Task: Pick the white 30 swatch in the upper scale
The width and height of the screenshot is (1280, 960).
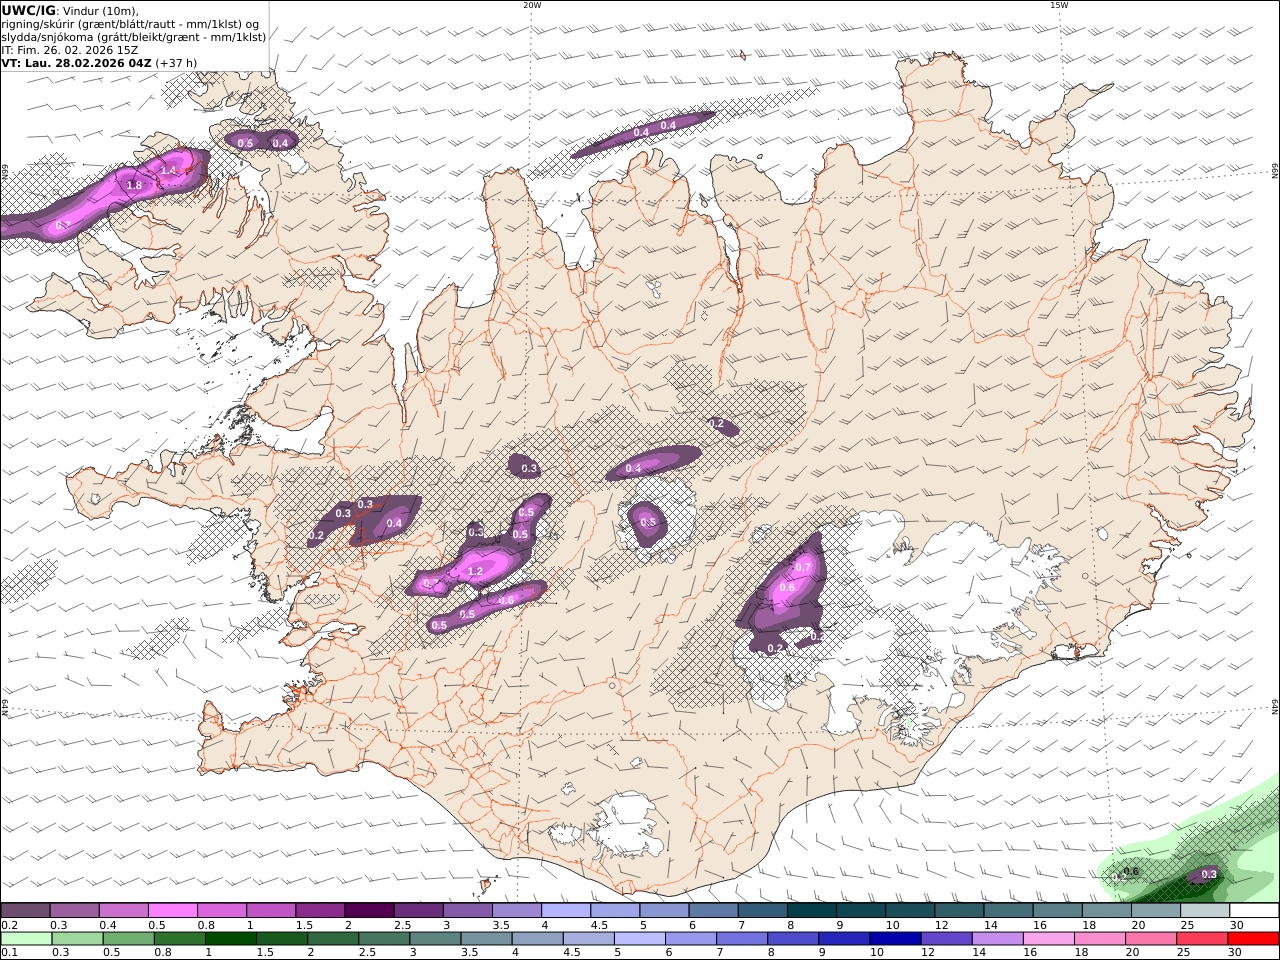Action: [1253, 910]
